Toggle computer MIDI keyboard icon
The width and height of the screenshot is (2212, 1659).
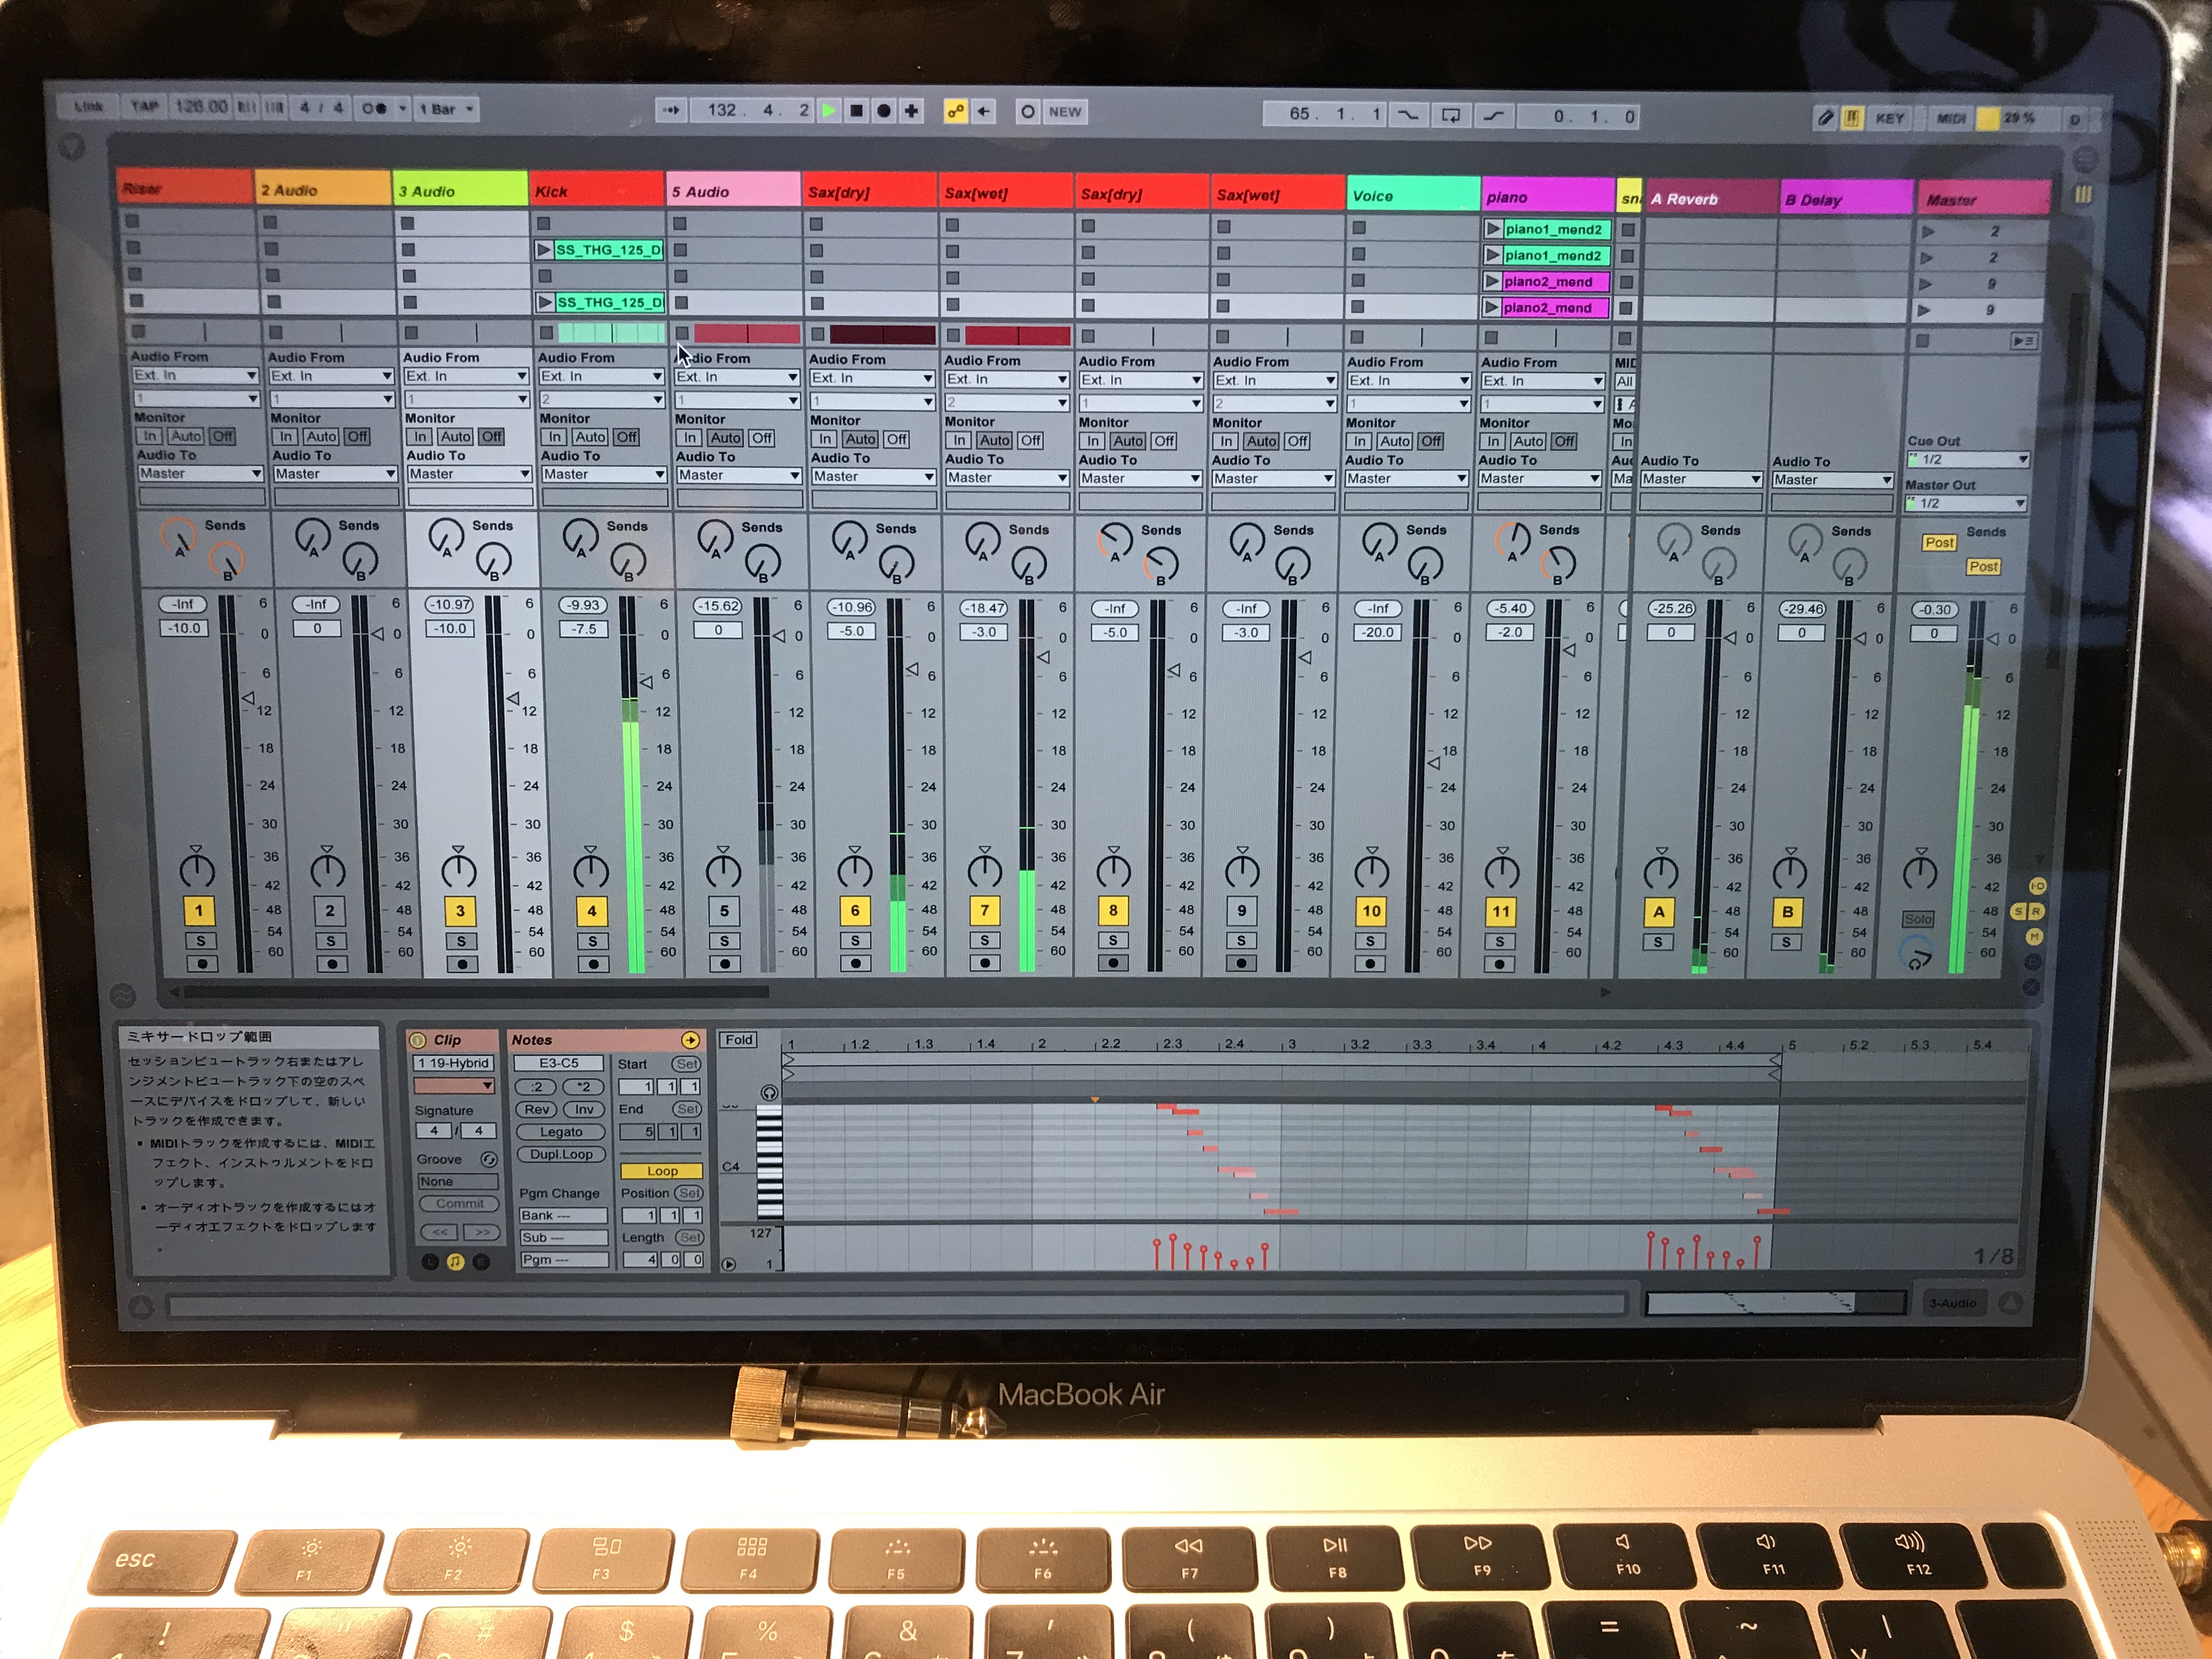1851,118
